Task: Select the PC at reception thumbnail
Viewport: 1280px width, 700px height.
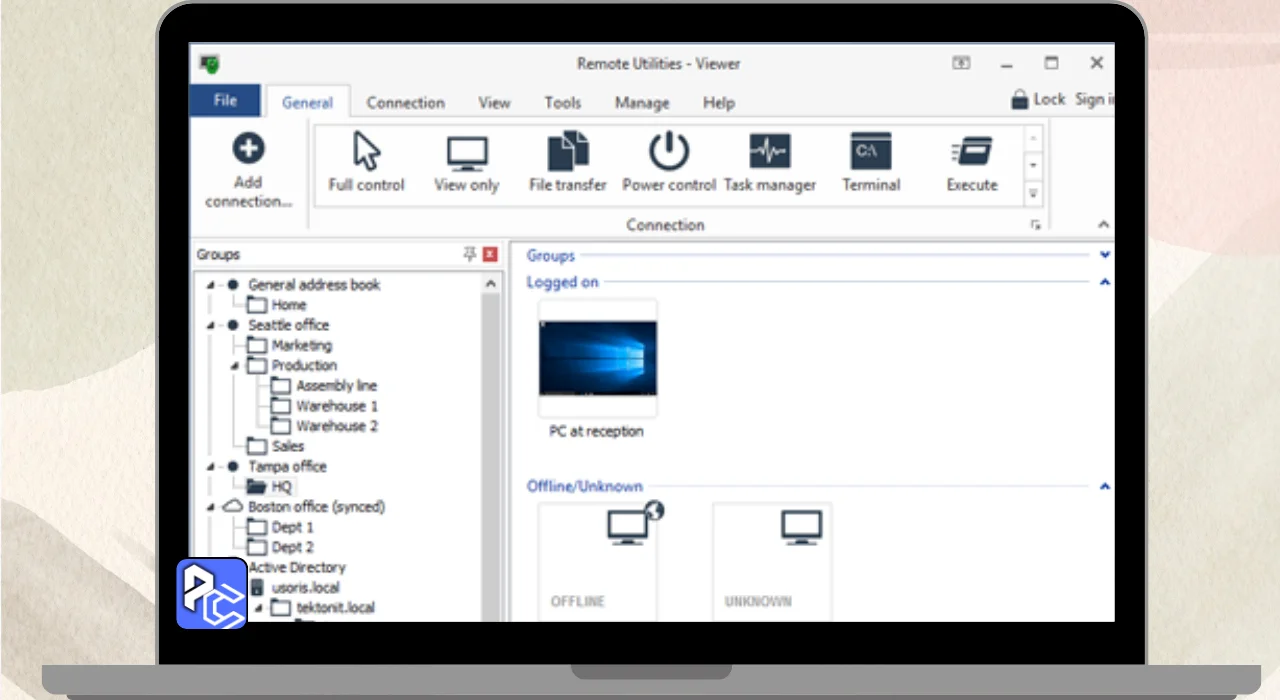Action: 597,360
